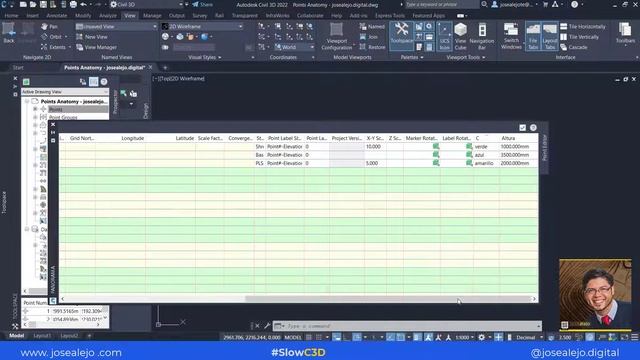
Task: Toggle the Navigation Bar
Action: tap(482, 36)
